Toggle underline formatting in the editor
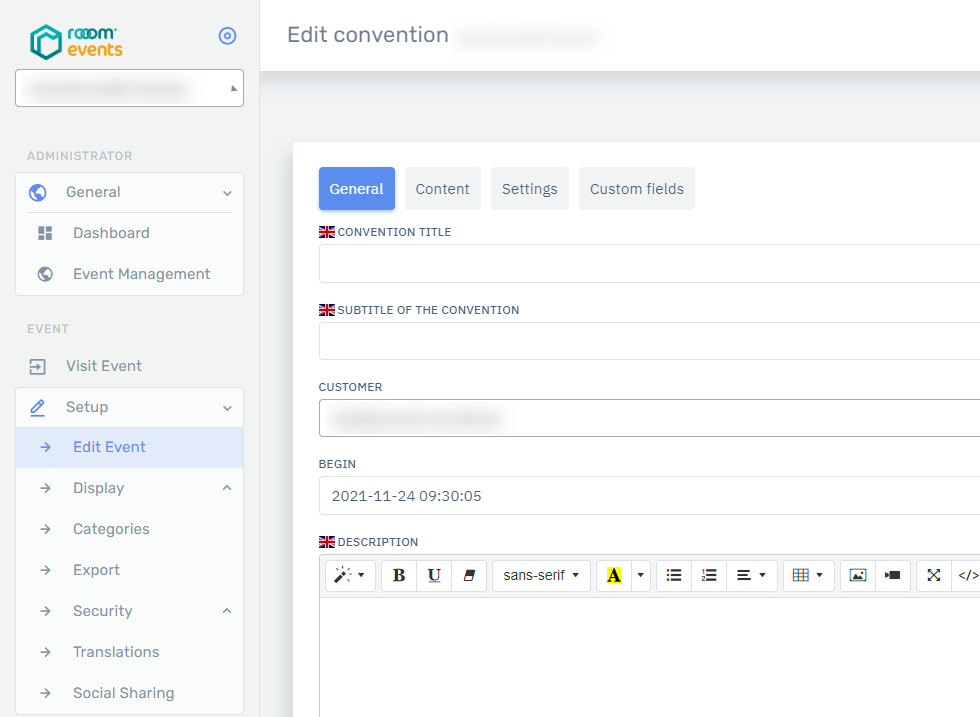This screenshot has width=980, height=717. (434, 575)
